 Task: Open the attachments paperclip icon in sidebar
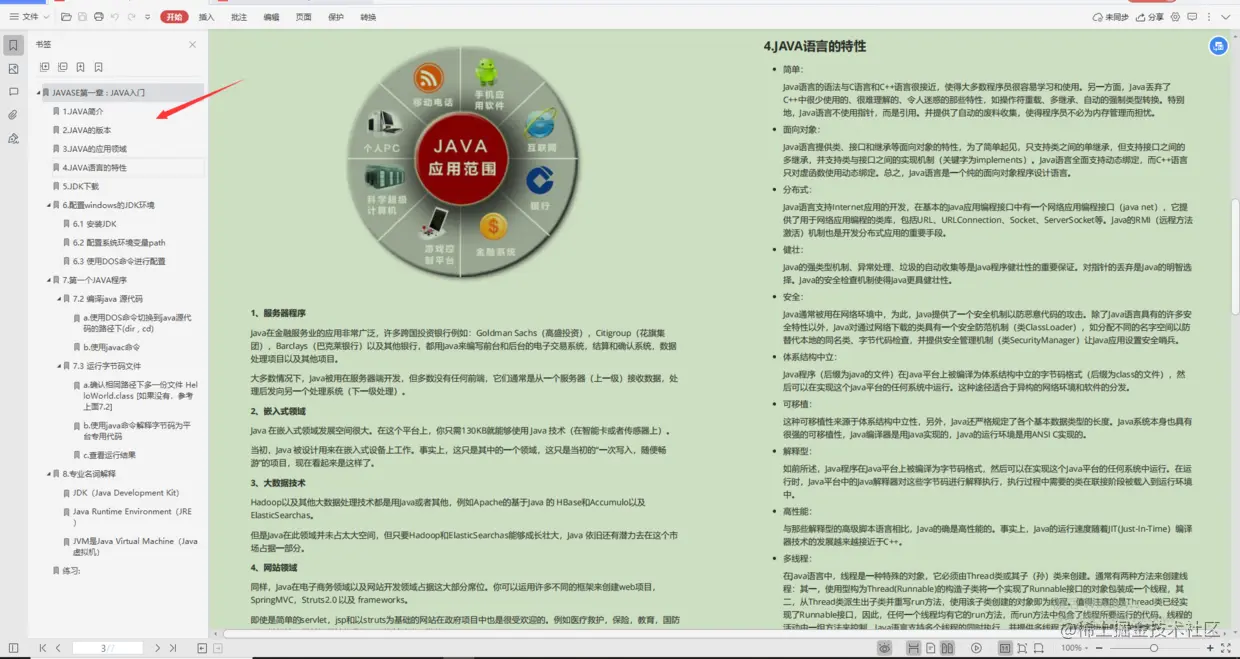(13, 115)
